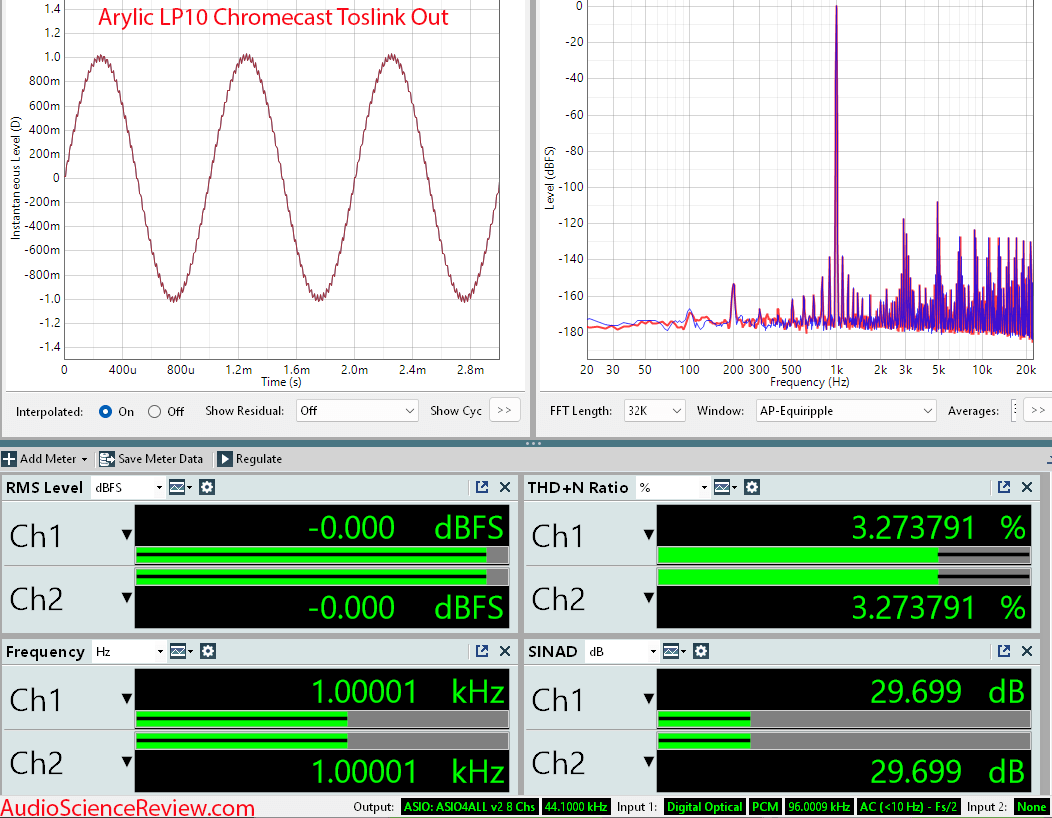Click the panel splitter dots handle
Image resolution: width=1052 pixels, height=818 pixels.
coord(533,444)
